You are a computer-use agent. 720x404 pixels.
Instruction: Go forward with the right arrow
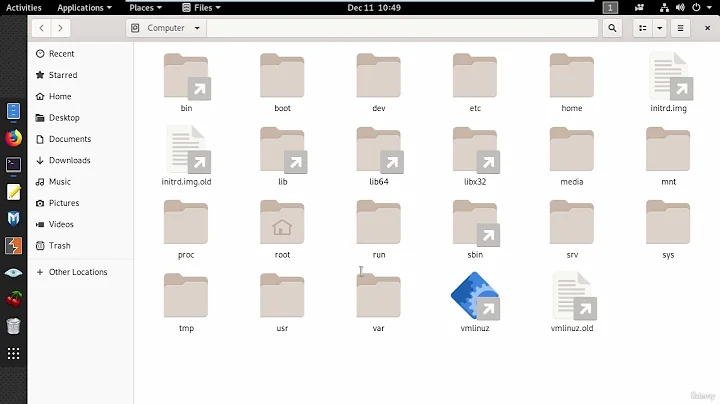pyautogui.click(x=60, y=28)
